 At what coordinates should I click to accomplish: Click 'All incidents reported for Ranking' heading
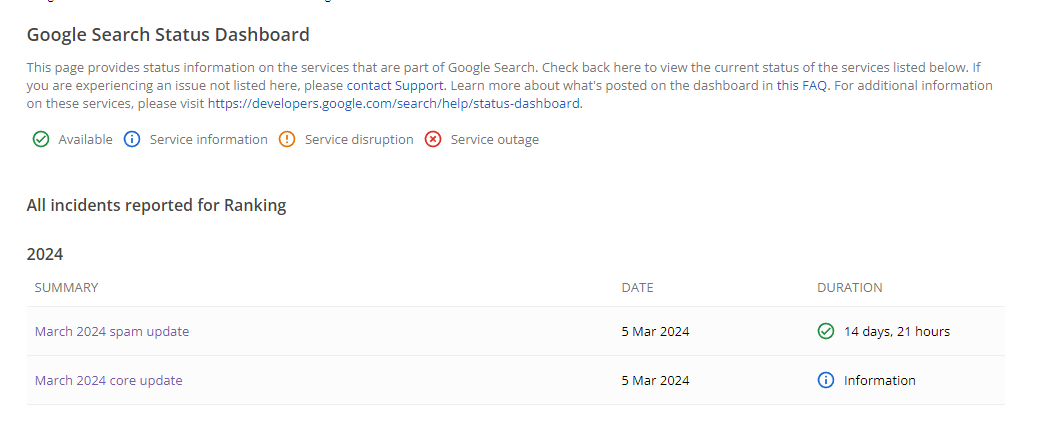pos(156,206)
